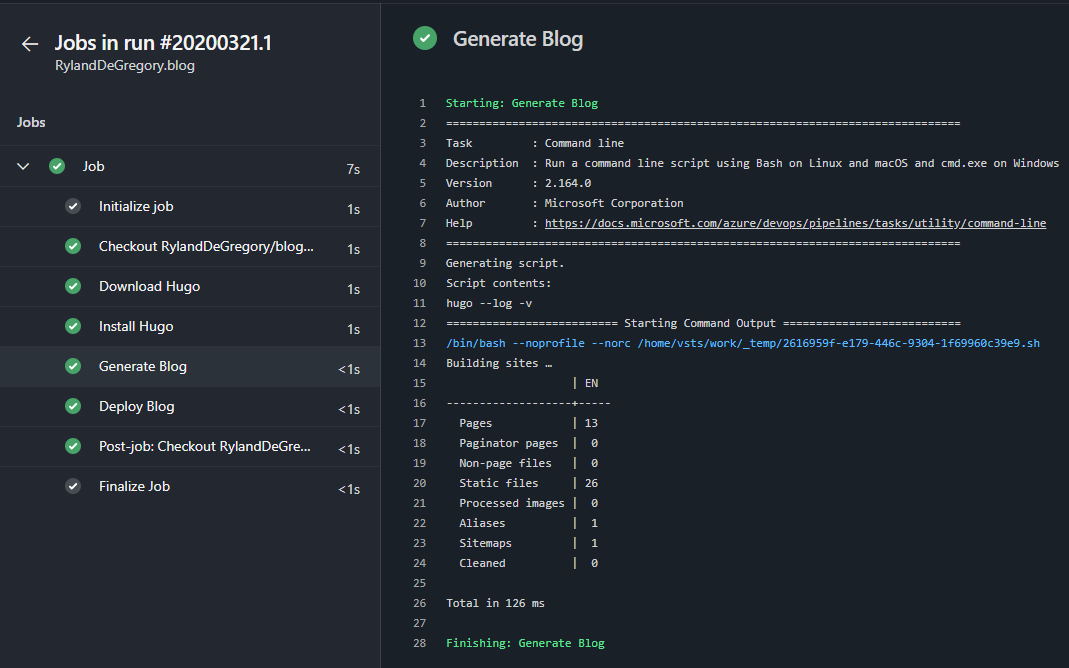Click the checkmark icon next to Install Hugo

click(73, 326)
